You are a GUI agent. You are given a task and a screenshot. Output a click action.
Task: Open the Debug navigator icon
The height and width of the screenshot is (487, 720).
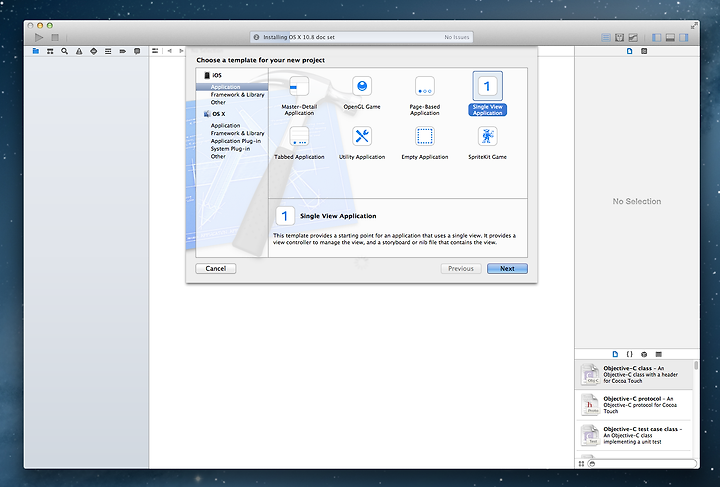108,51
